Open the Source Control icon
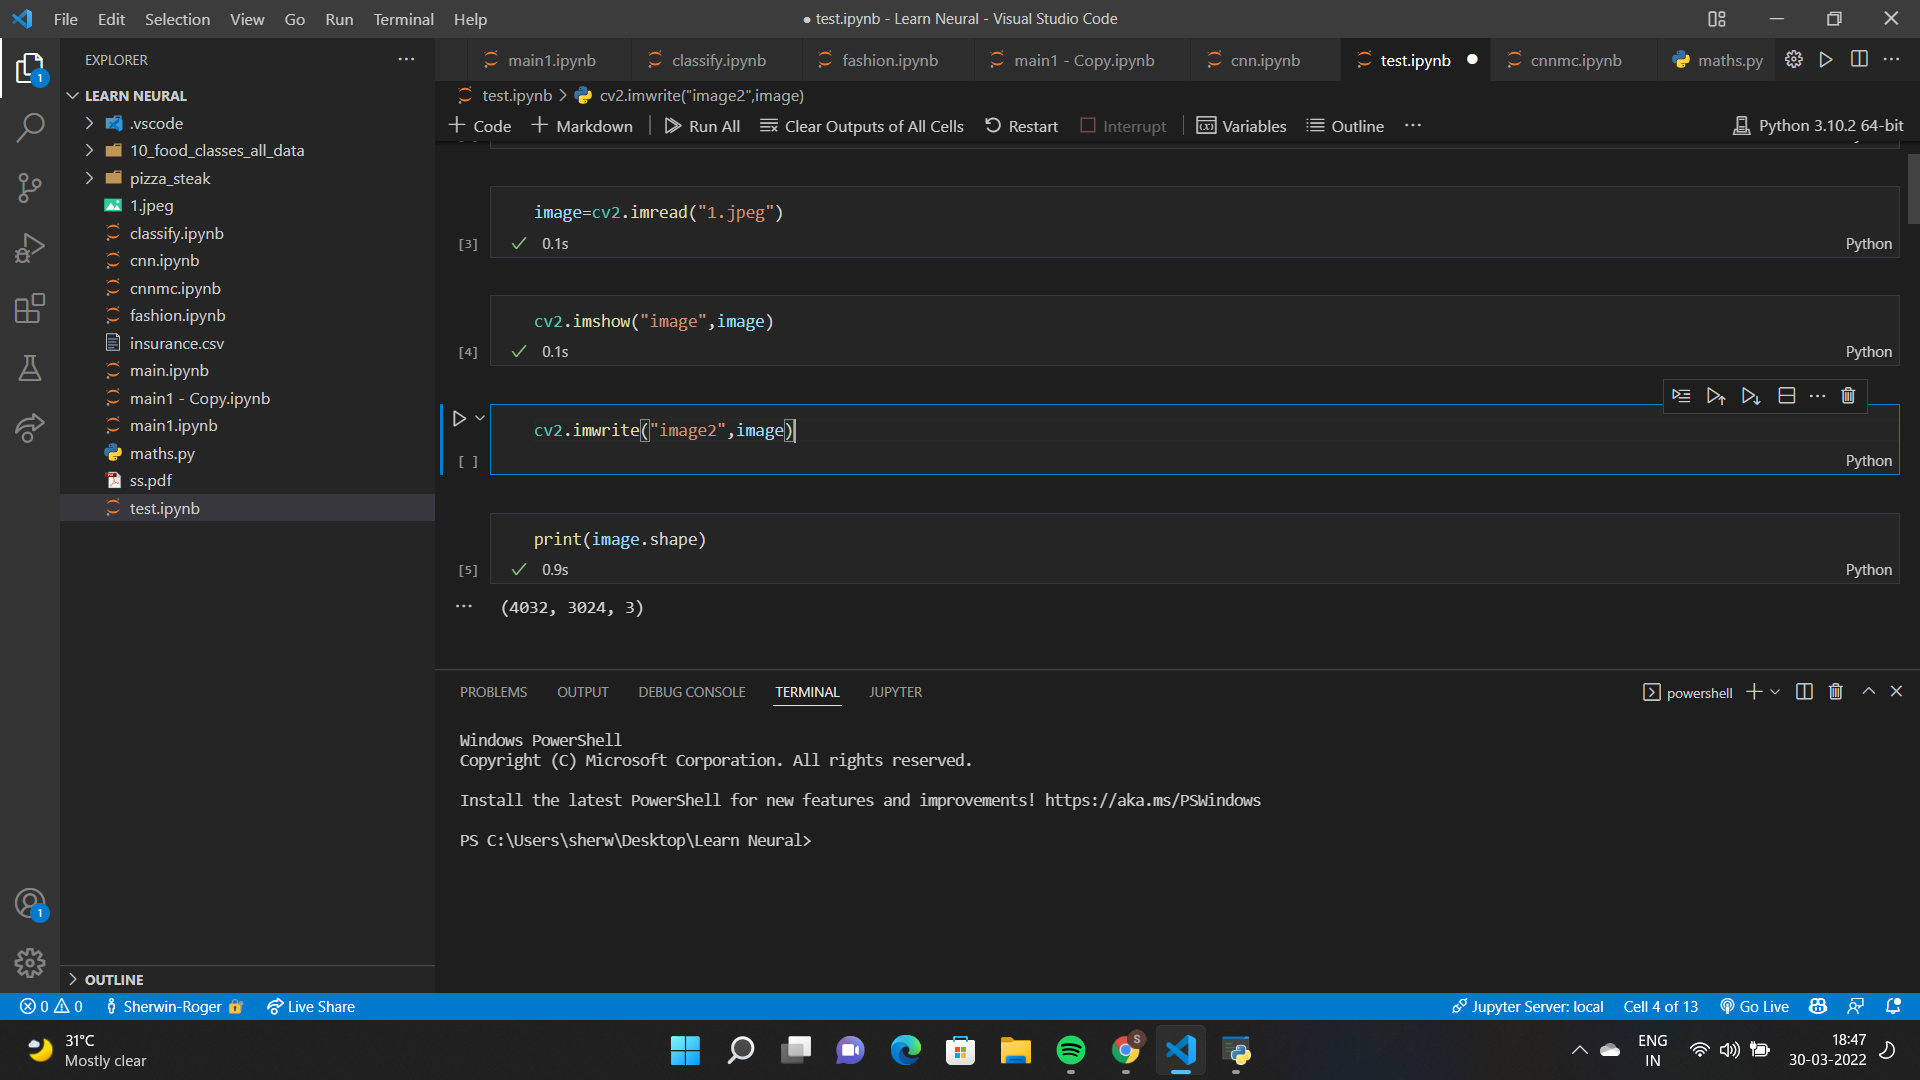This screenshot has height=1080, width=1920. 30,188
